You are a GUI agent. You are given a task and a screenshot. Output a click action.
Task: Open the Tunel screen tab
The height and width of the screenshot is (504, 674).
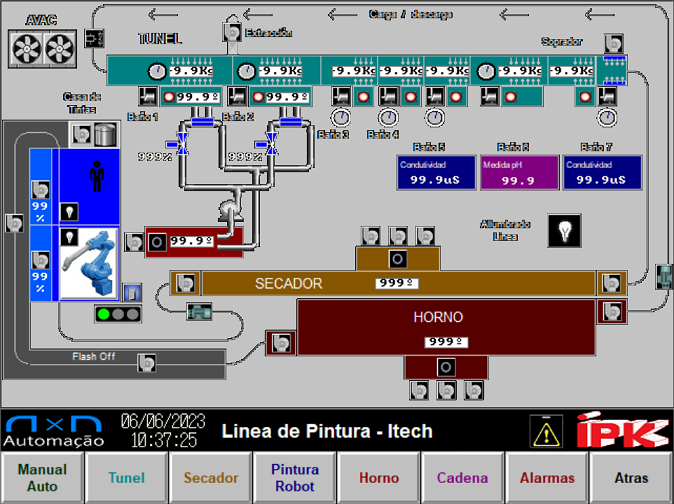click(x=126, y=478)
